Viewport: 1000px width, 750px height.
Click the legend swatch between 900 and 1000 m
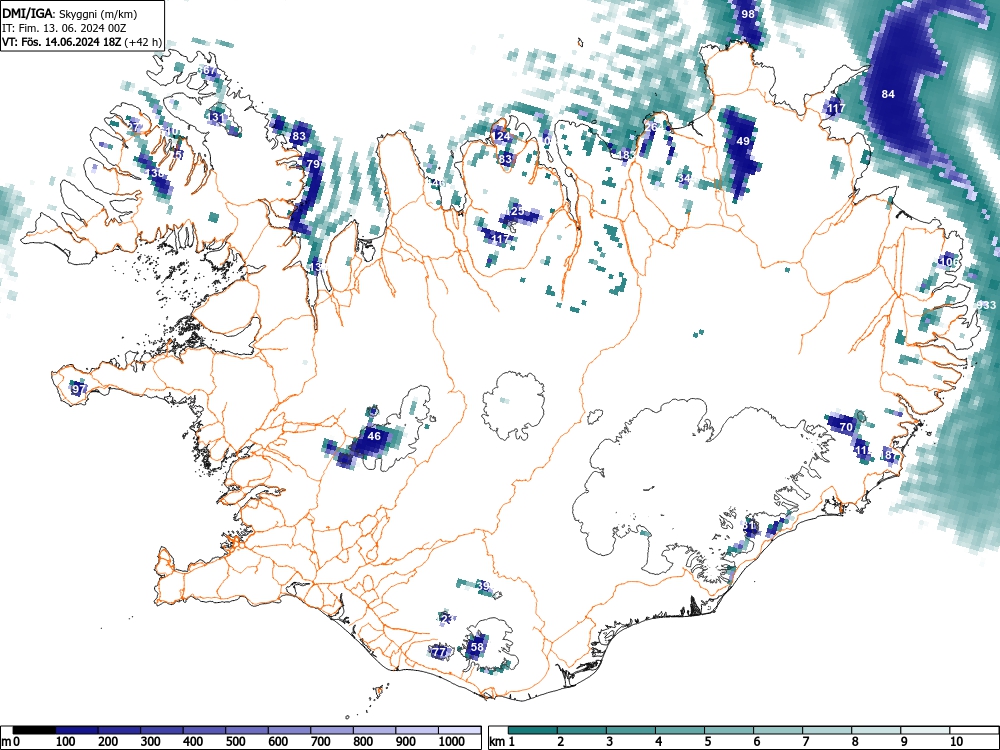click(417, 730)
